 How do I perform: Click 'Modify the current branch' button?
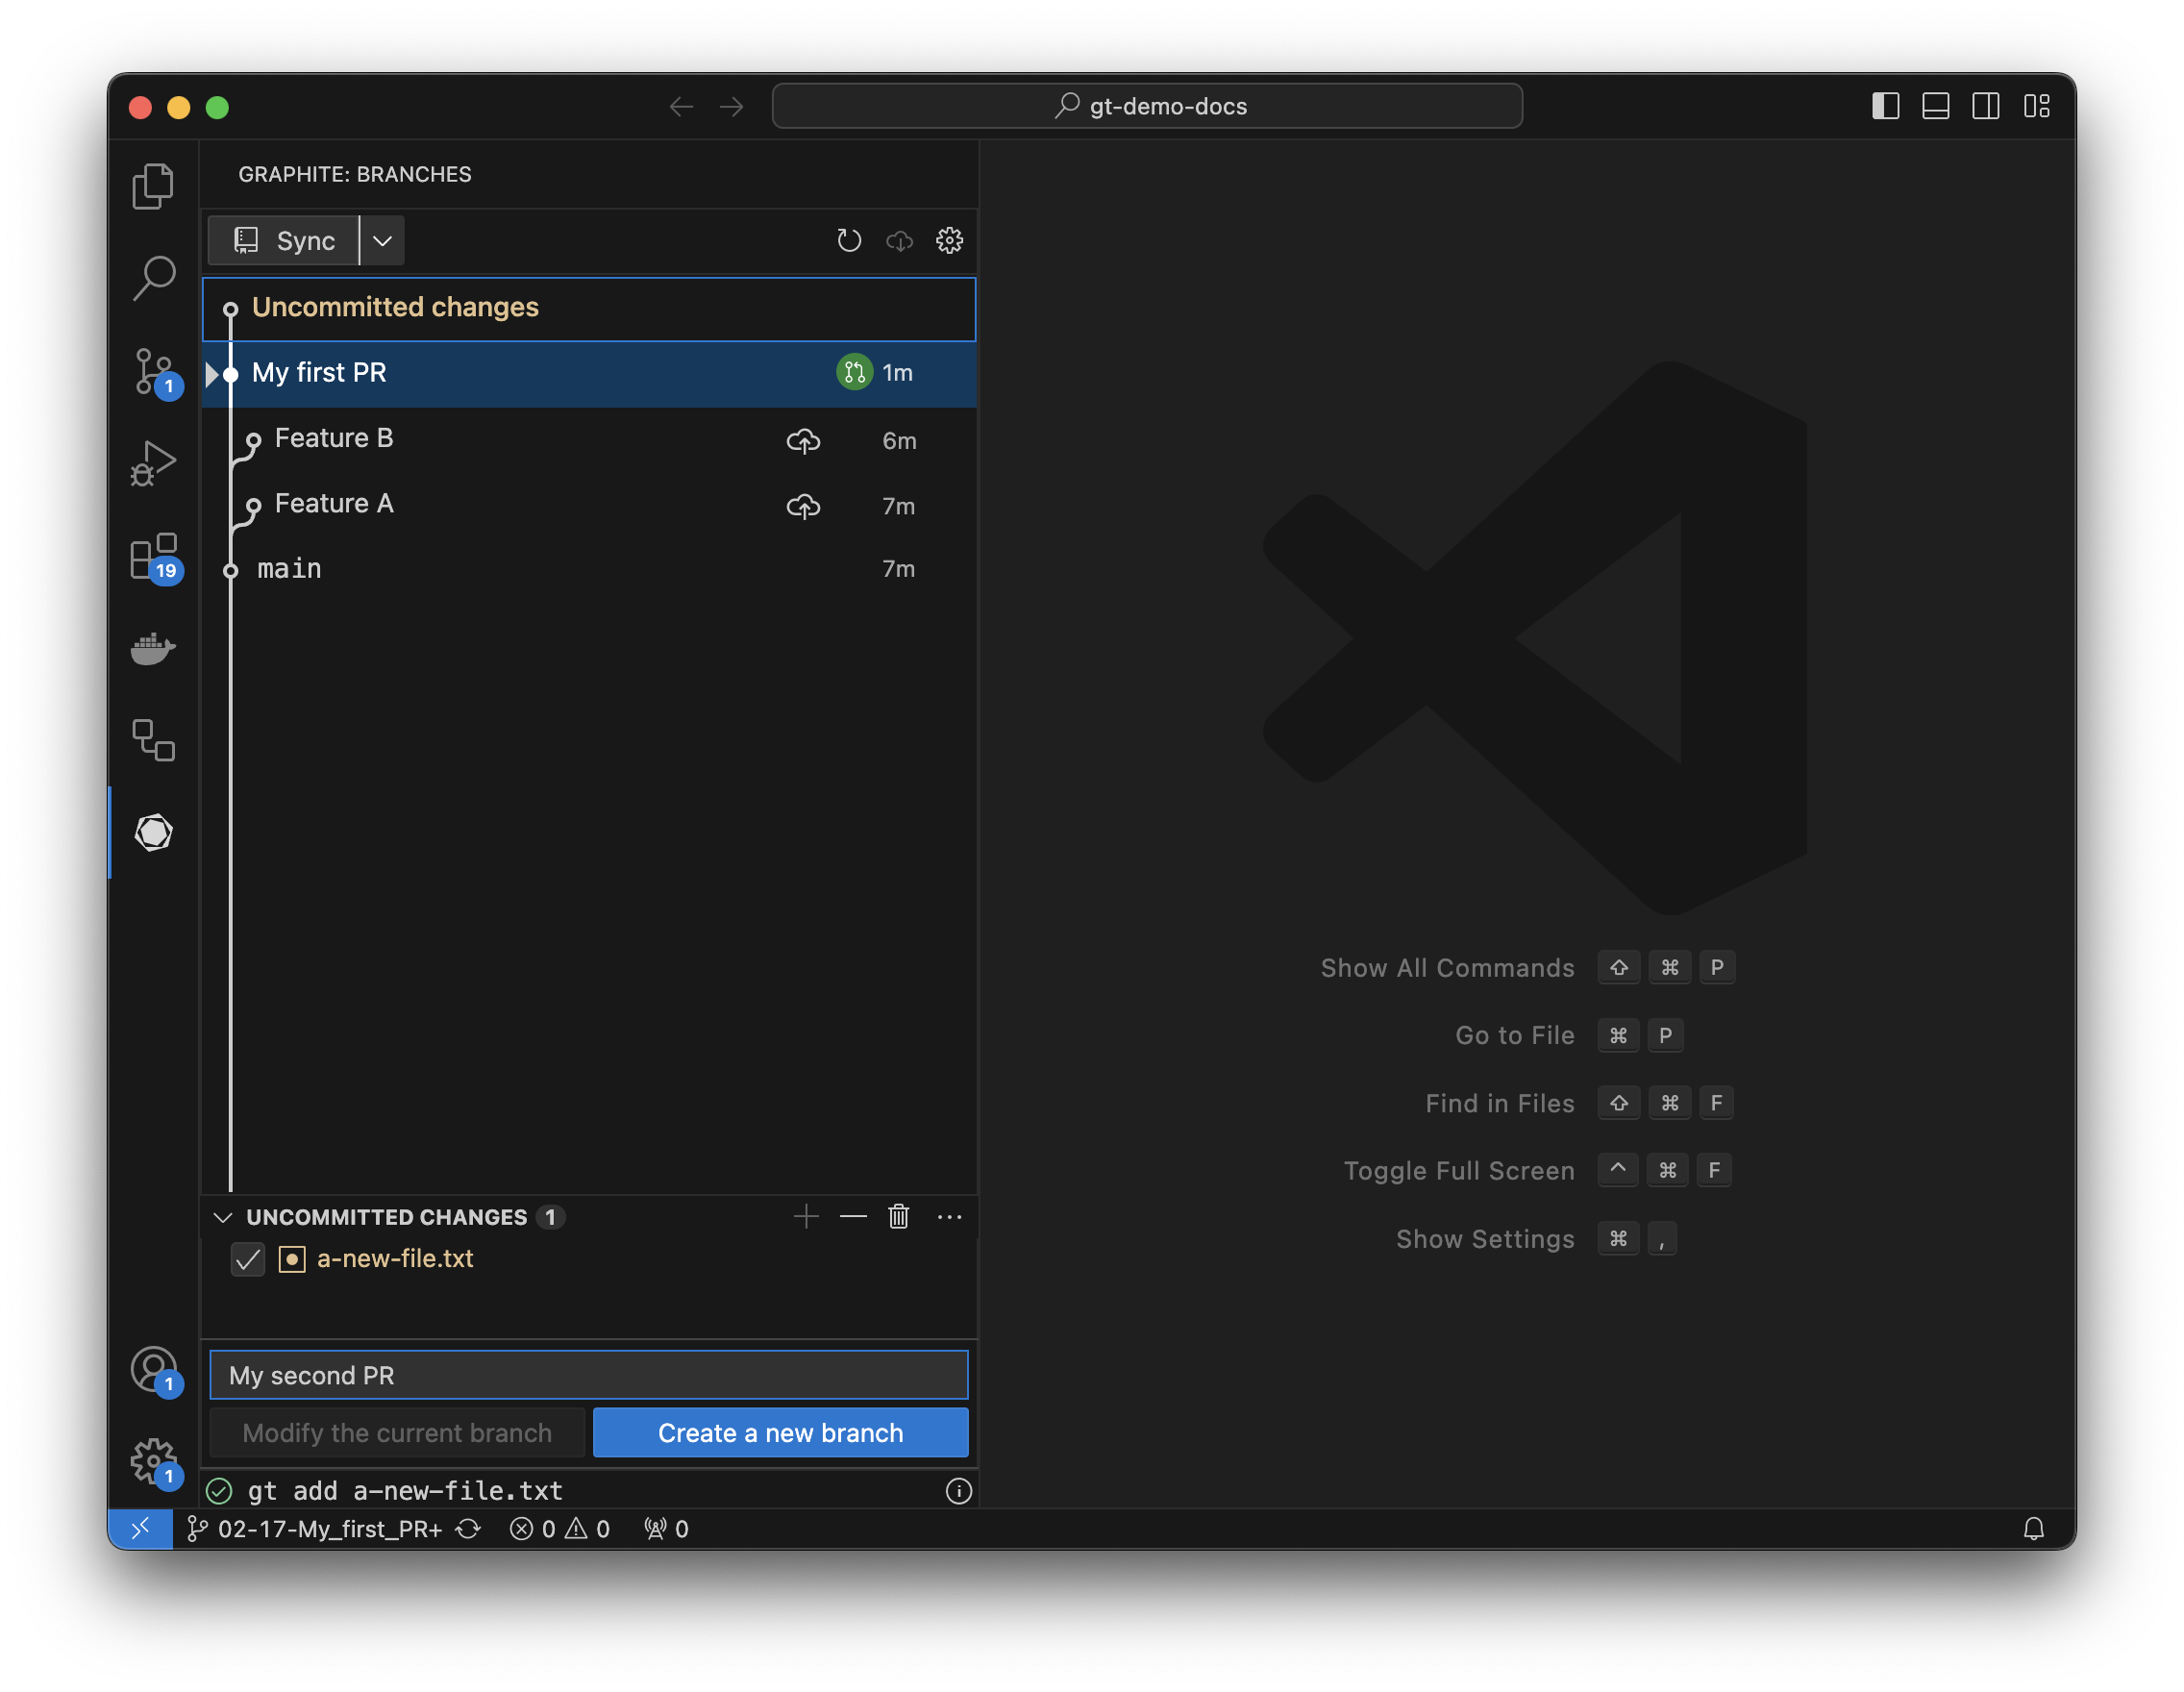(395, 1431)
